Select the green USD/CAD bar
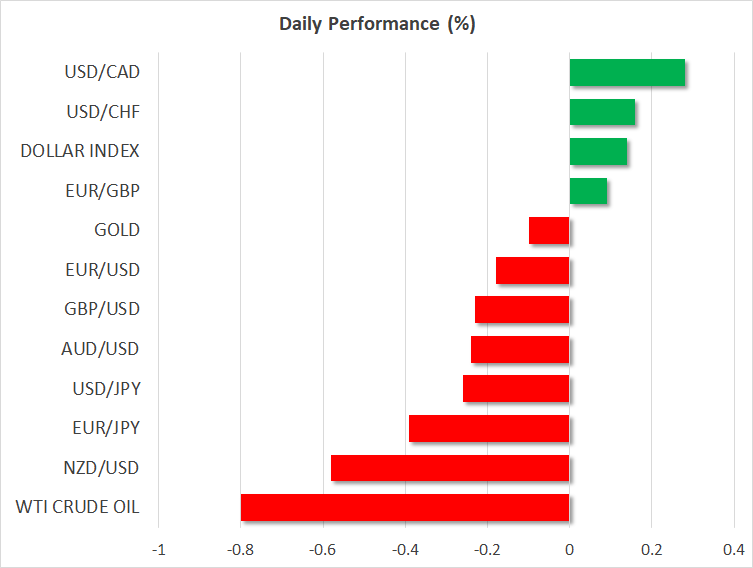Viewport: 753px width, 568px height. tap(627, 73)
